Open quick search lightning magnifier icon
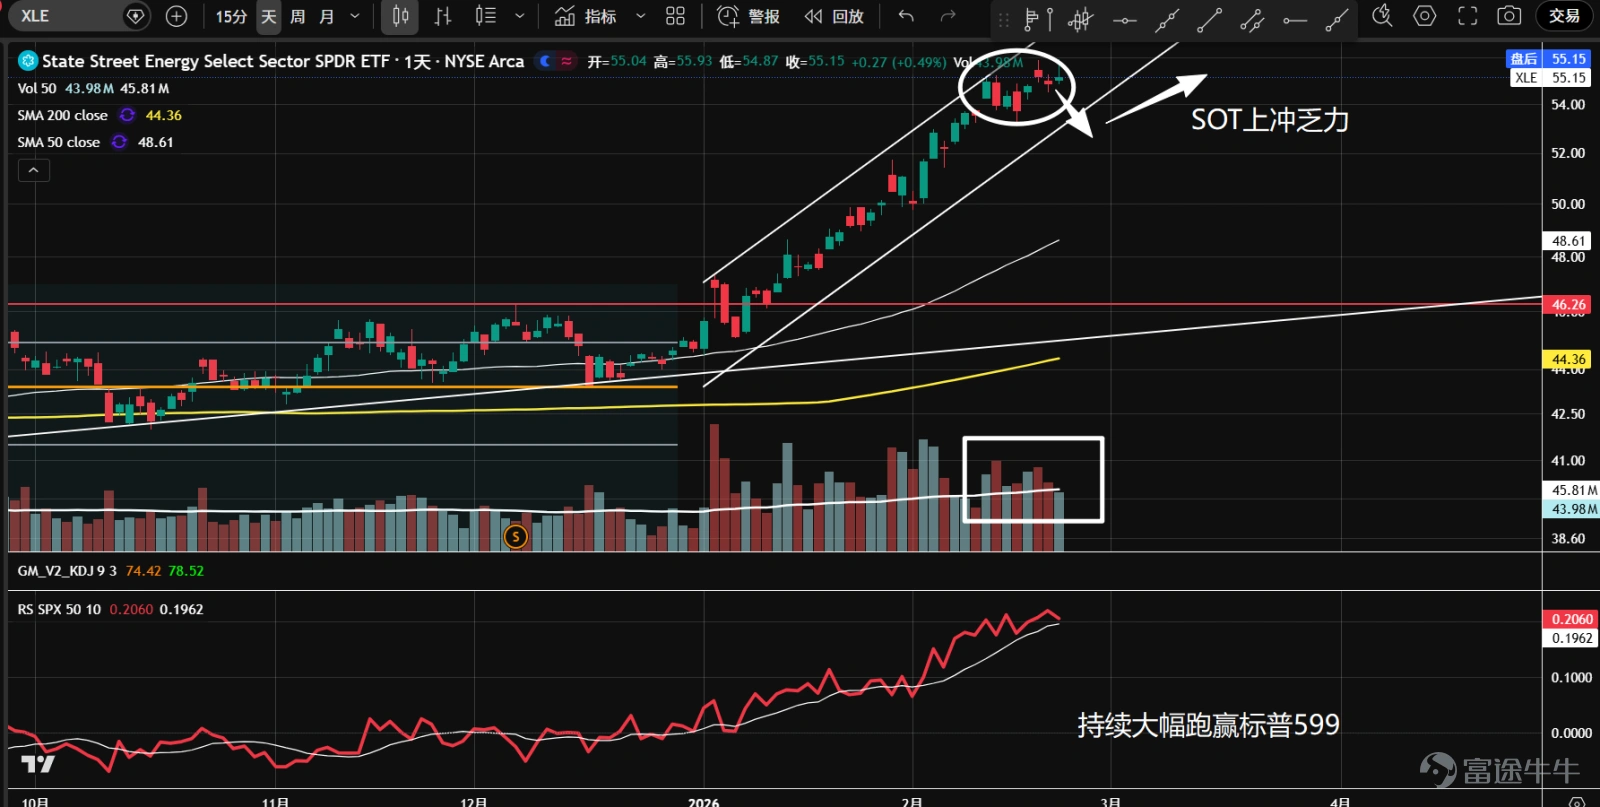The height and width of the screenshot is (807, 1600). point(1382,16)
